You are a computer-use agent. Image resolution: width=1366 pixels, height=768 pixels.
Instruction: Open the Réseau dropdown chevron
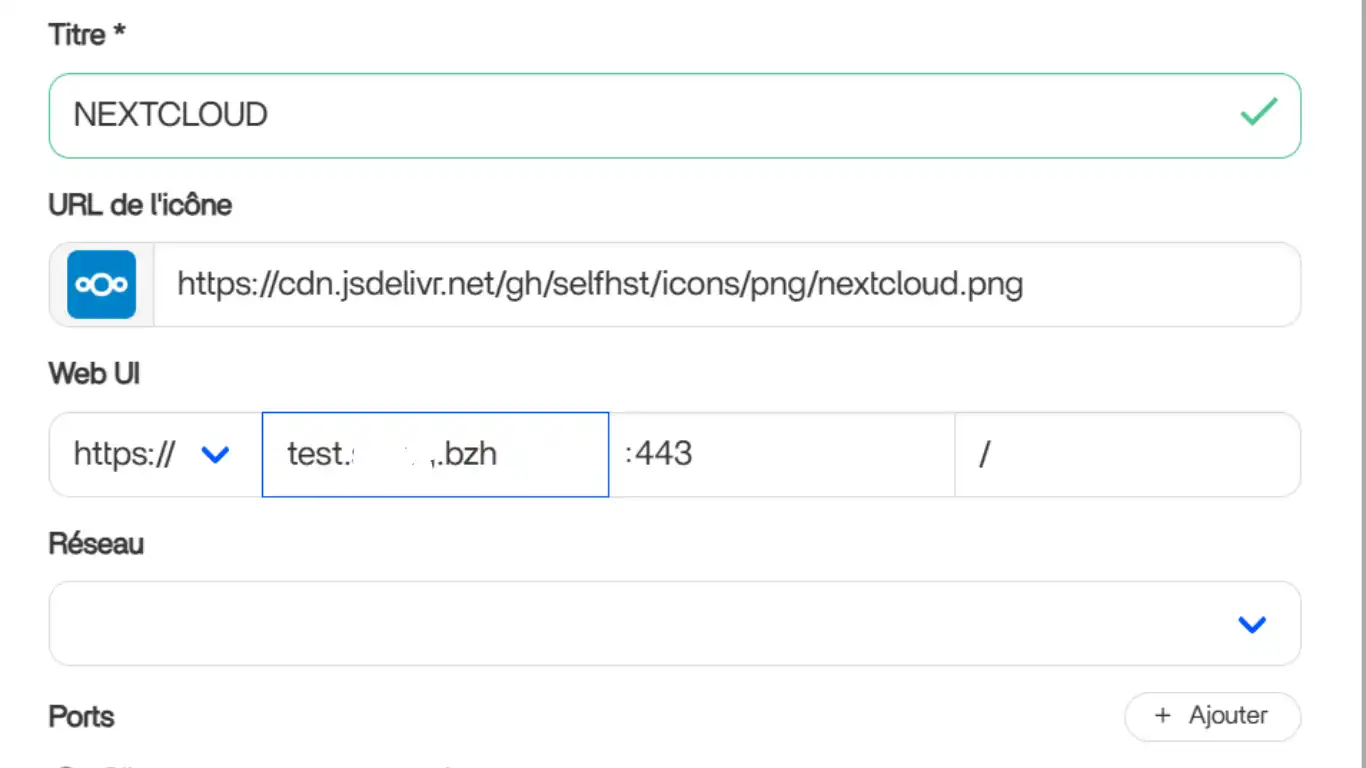1252,625
